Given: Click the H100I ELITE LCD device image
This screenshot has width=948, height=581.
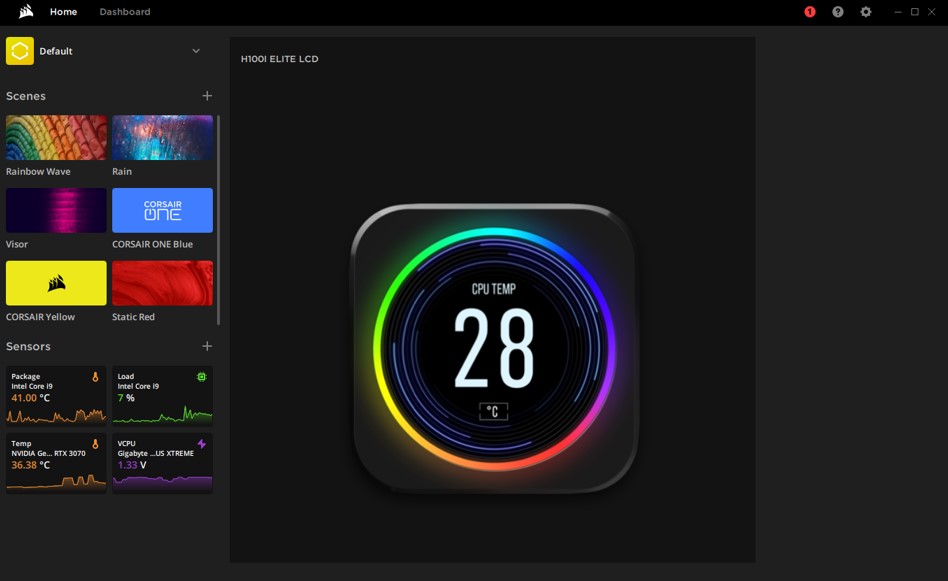Looking at the screenshot, I should coord(494,348).
